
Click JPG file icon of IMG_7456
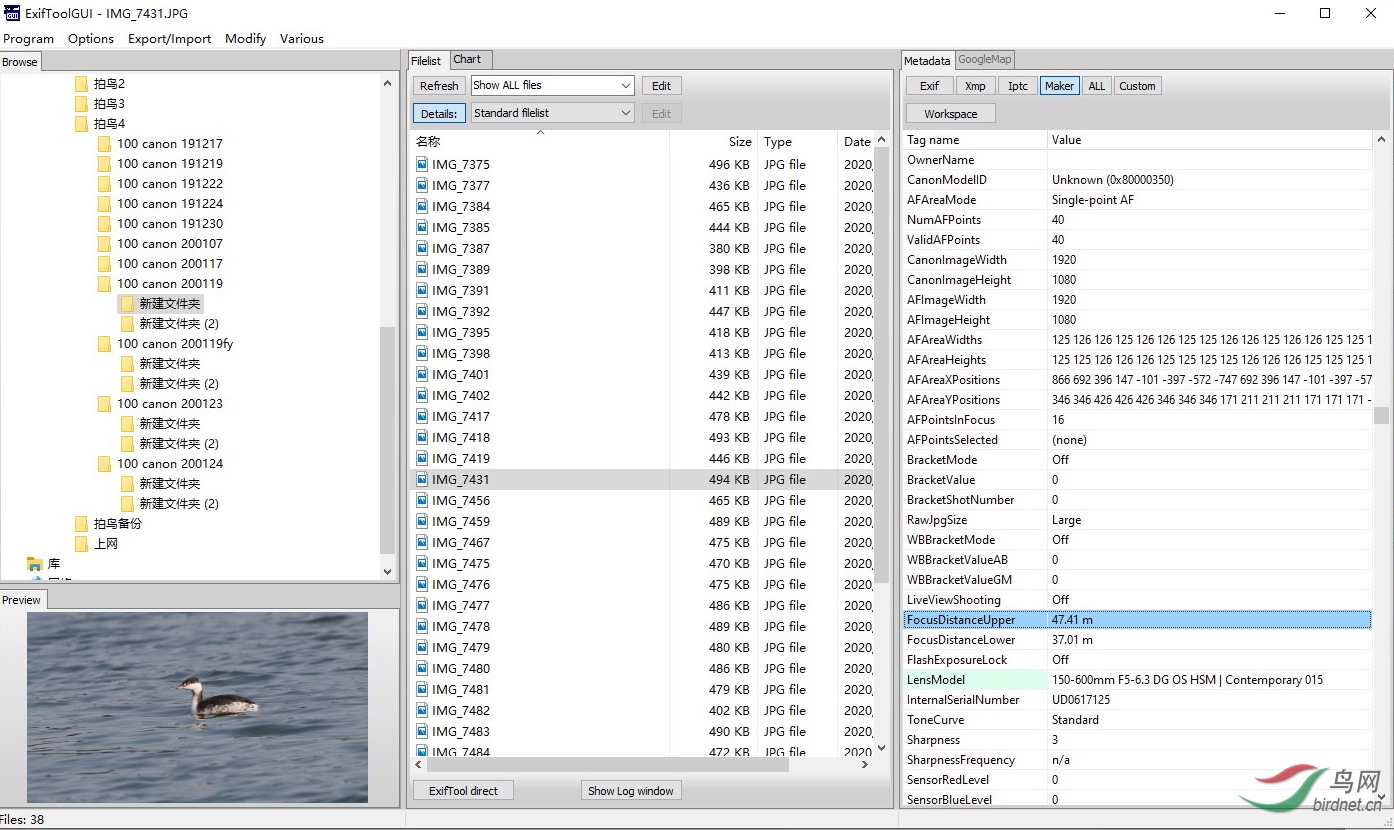422,500
